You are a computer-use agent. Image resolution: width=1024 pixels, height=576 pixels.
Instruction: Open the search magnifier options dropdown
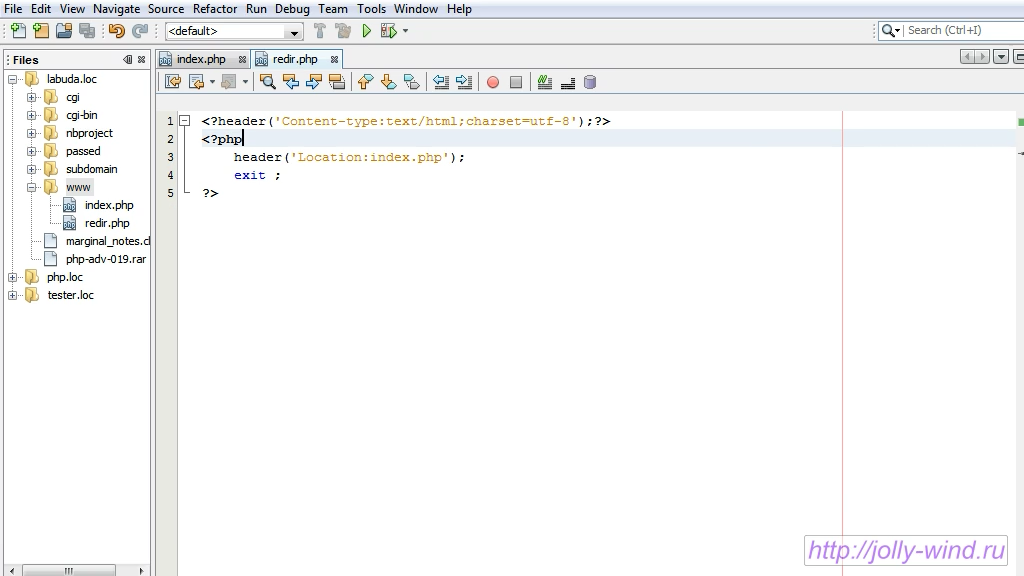coord(891,31)
